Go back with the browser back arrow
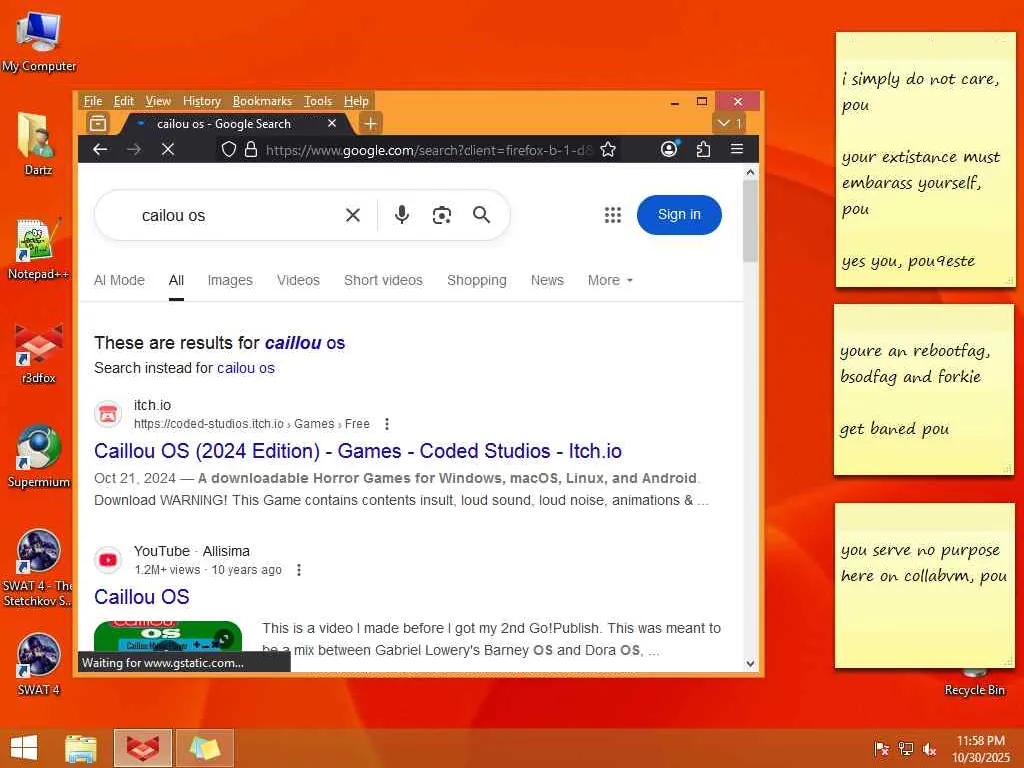This screenshot has width=1024, height=768. click(100, 150)
